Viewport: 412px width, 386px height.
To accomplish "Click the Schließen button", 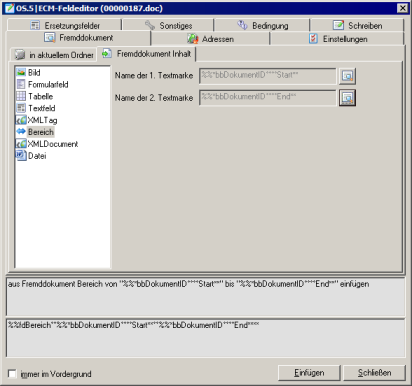I will (374, 373).
